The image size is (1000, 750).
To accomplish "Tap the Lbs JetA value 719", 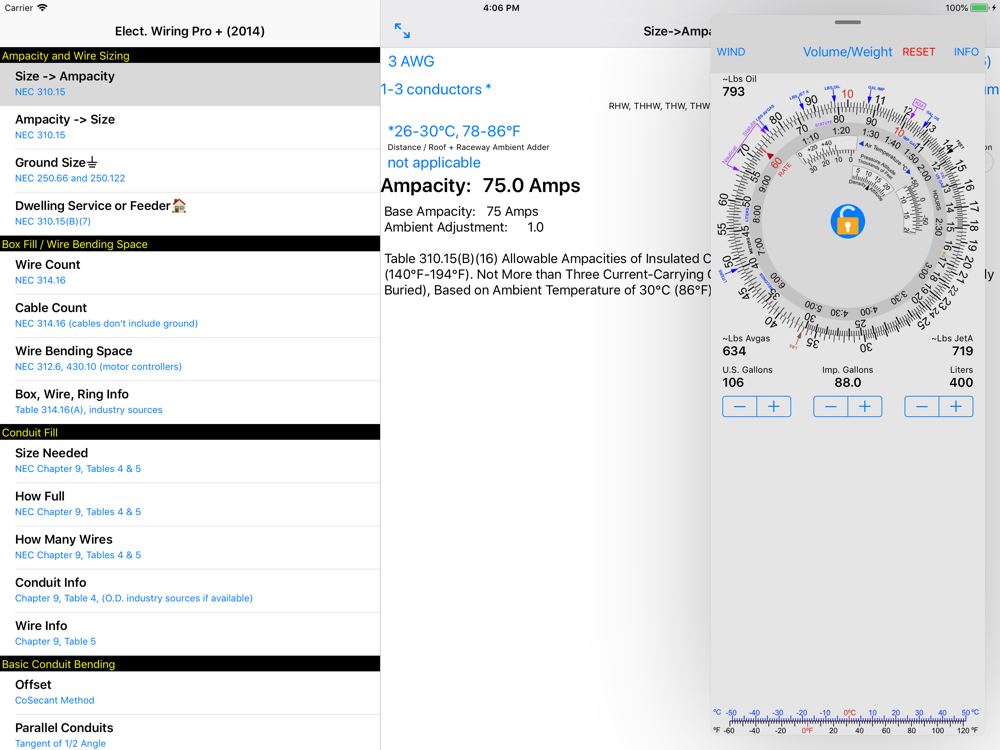I will [962, 351].
